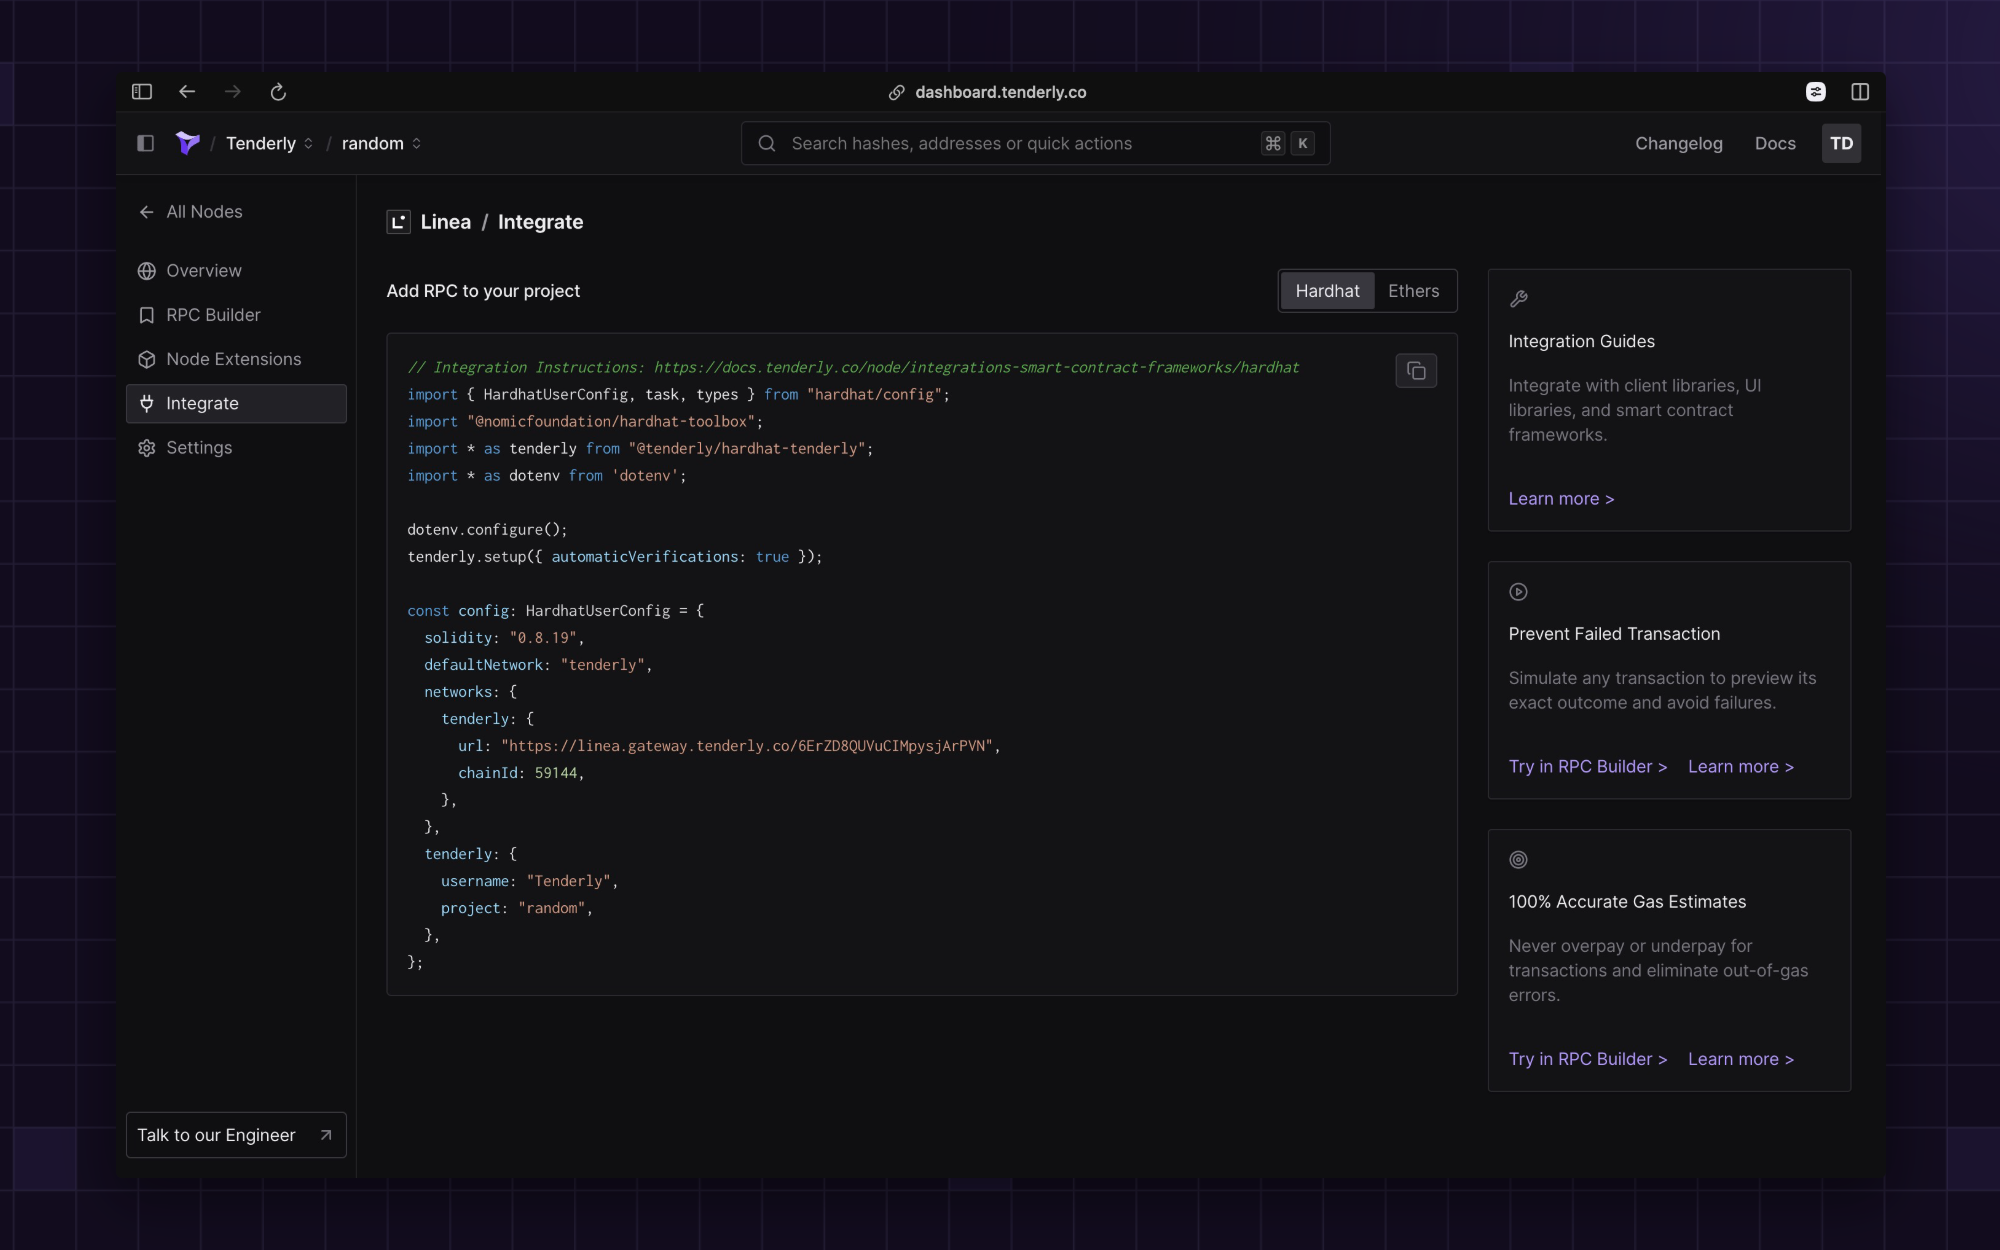Screen dimensions: 2000x1250
Task: Open RPC Builder in sidebar
Action: point(213,315)
